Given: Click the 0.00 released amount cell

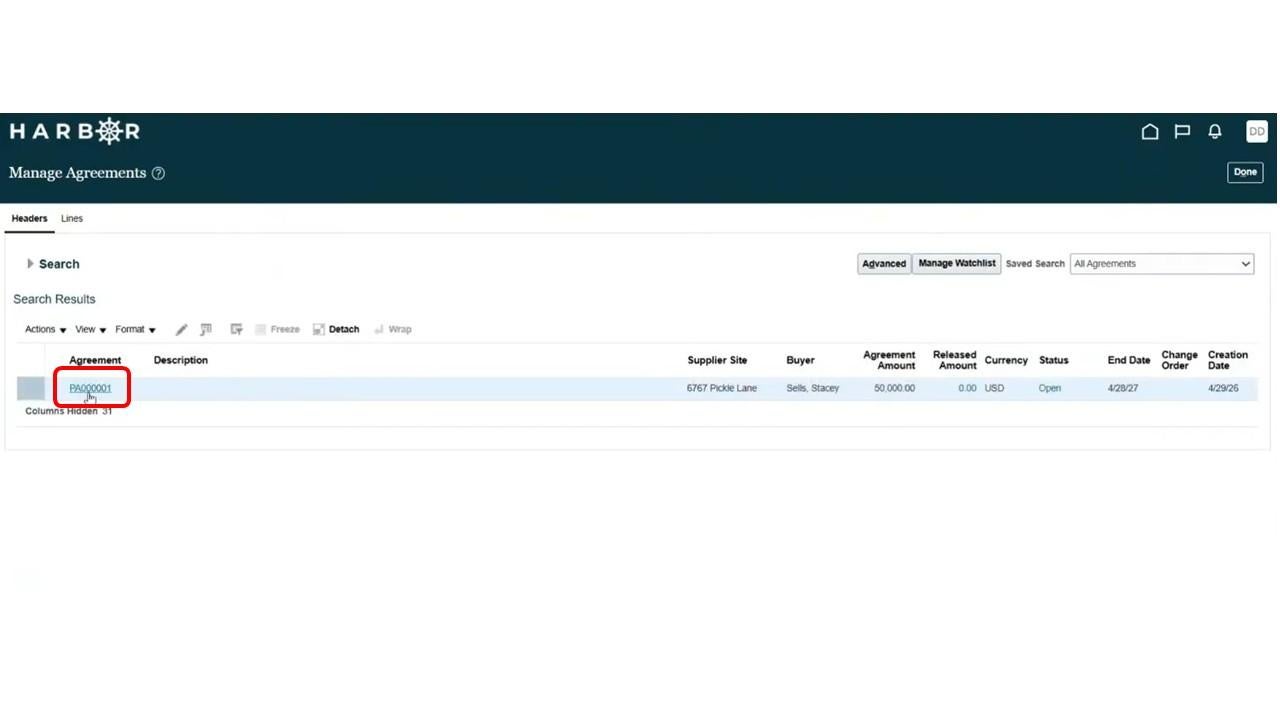Looking at the screenshot, I should click(967, 388).
